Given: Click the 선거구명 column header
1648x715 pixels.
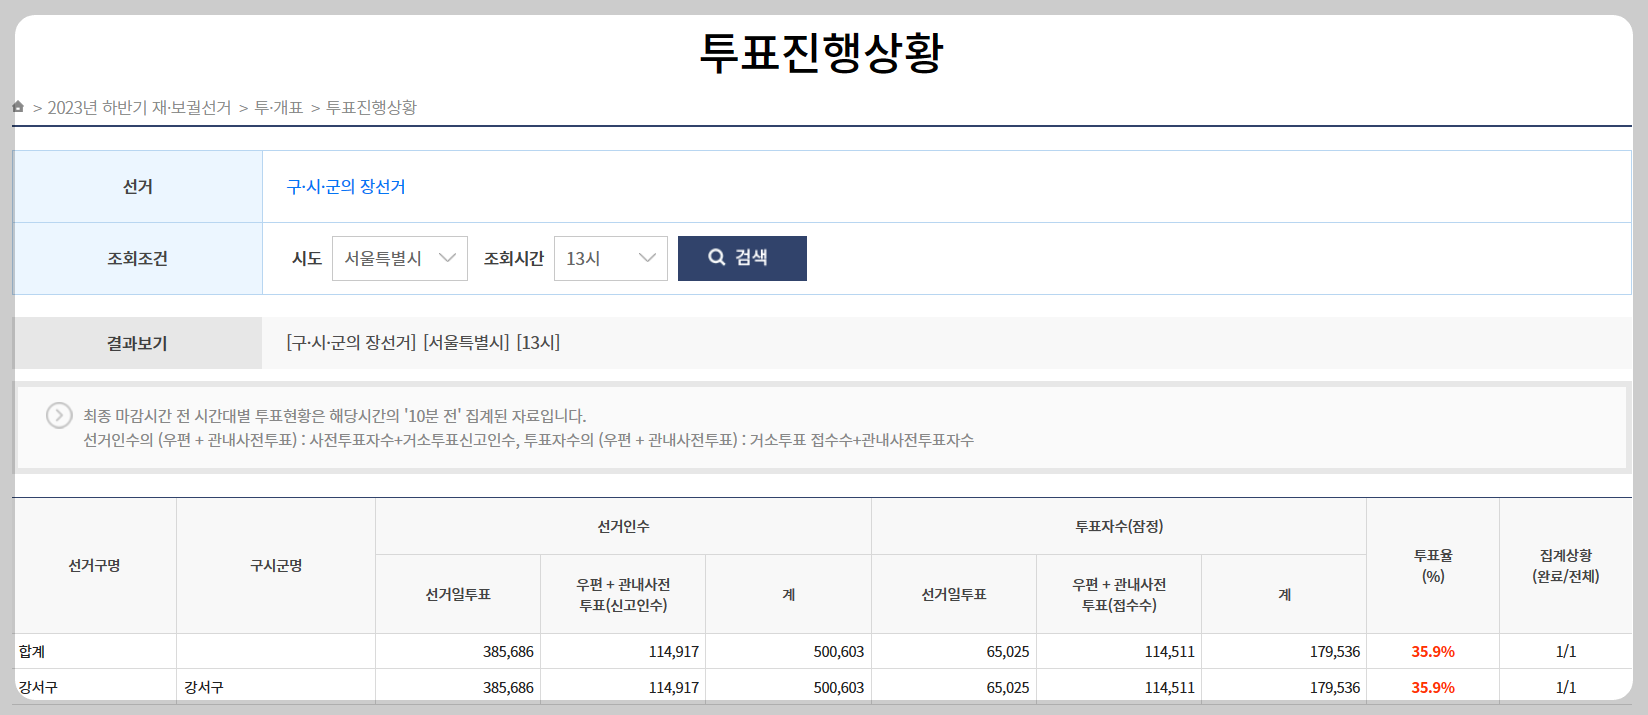Looking at the screenshot, I should (x=95, y=566).
